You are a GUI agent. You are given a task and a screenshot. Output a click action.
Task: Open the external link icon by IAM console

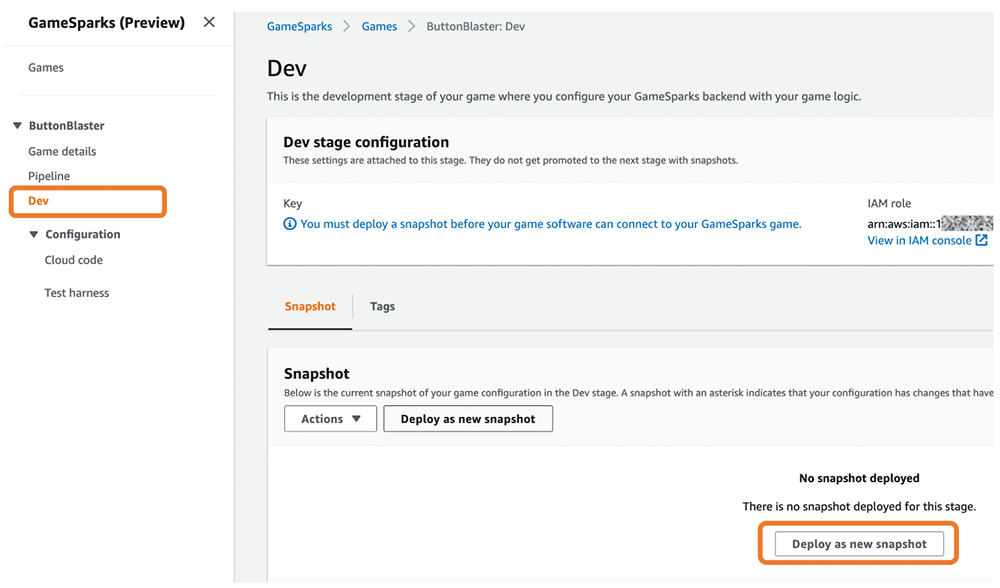click(x=982, y=240)
